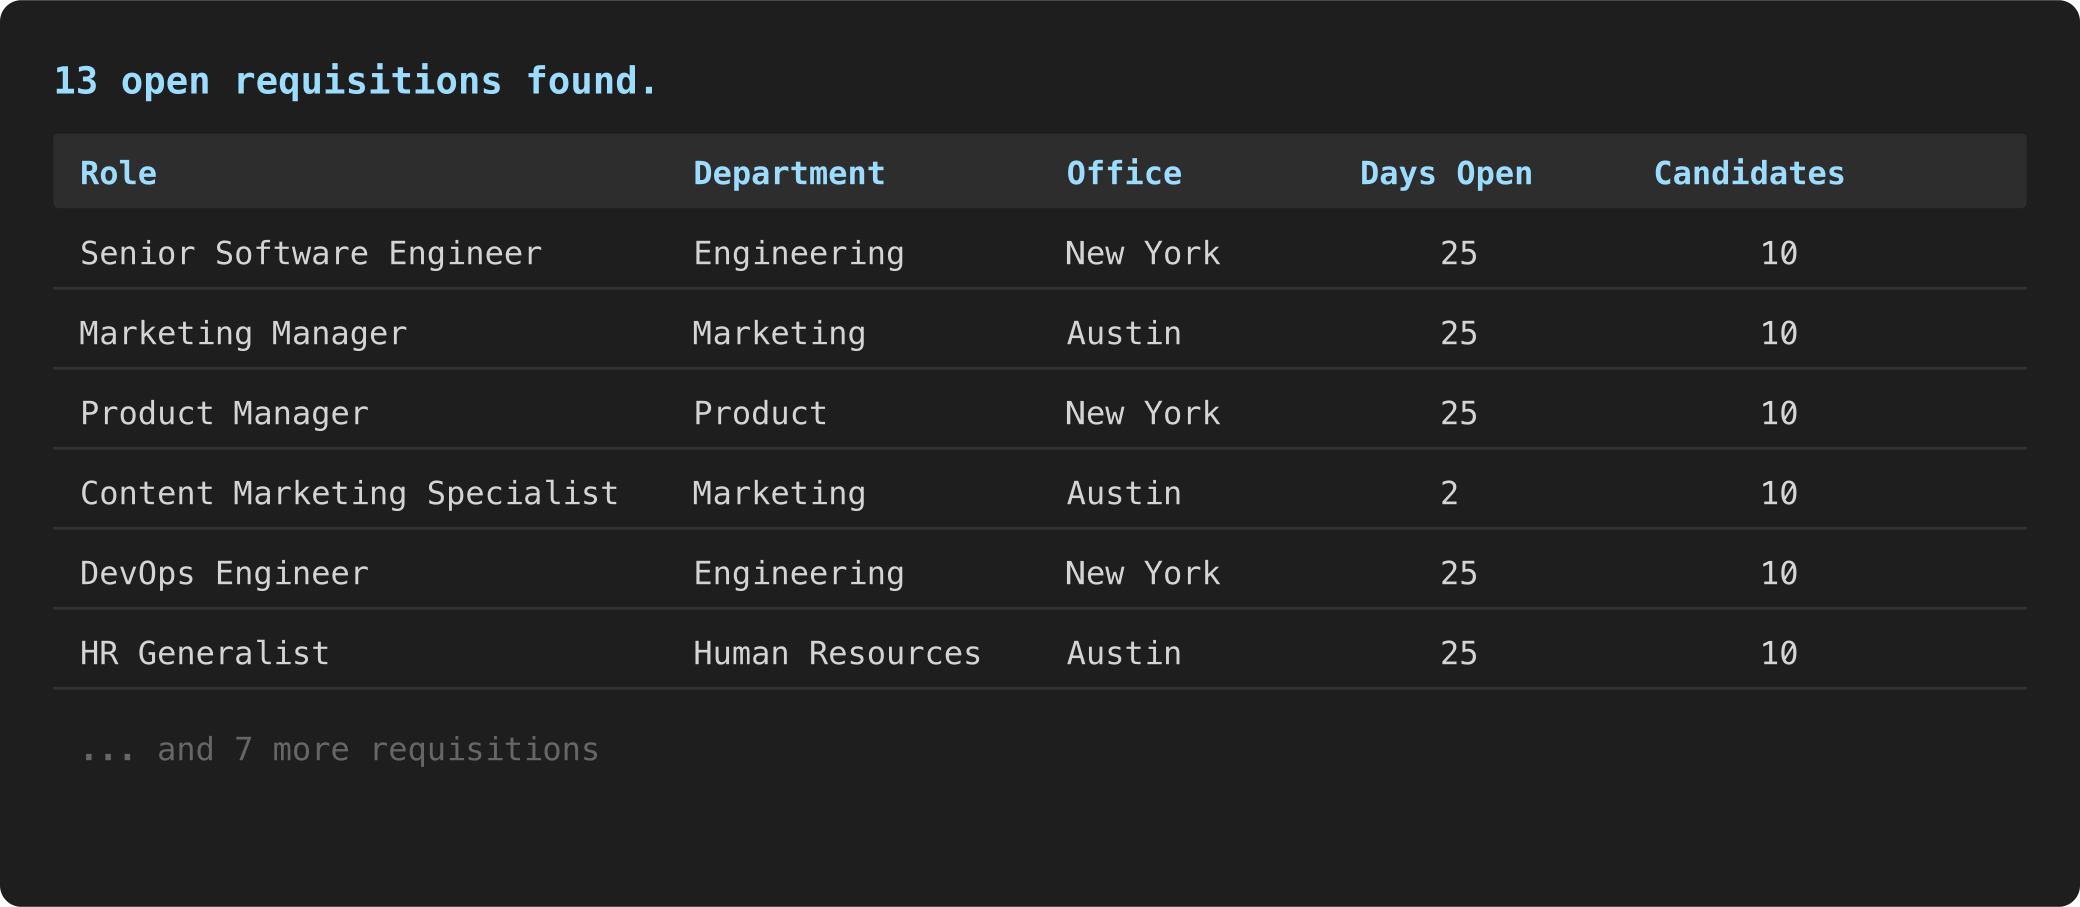Select Content Marketing Specialist role
Image resolution: width=2080 pixels, height=907 pixels.
pyautogui.click(x=349, y=493)
